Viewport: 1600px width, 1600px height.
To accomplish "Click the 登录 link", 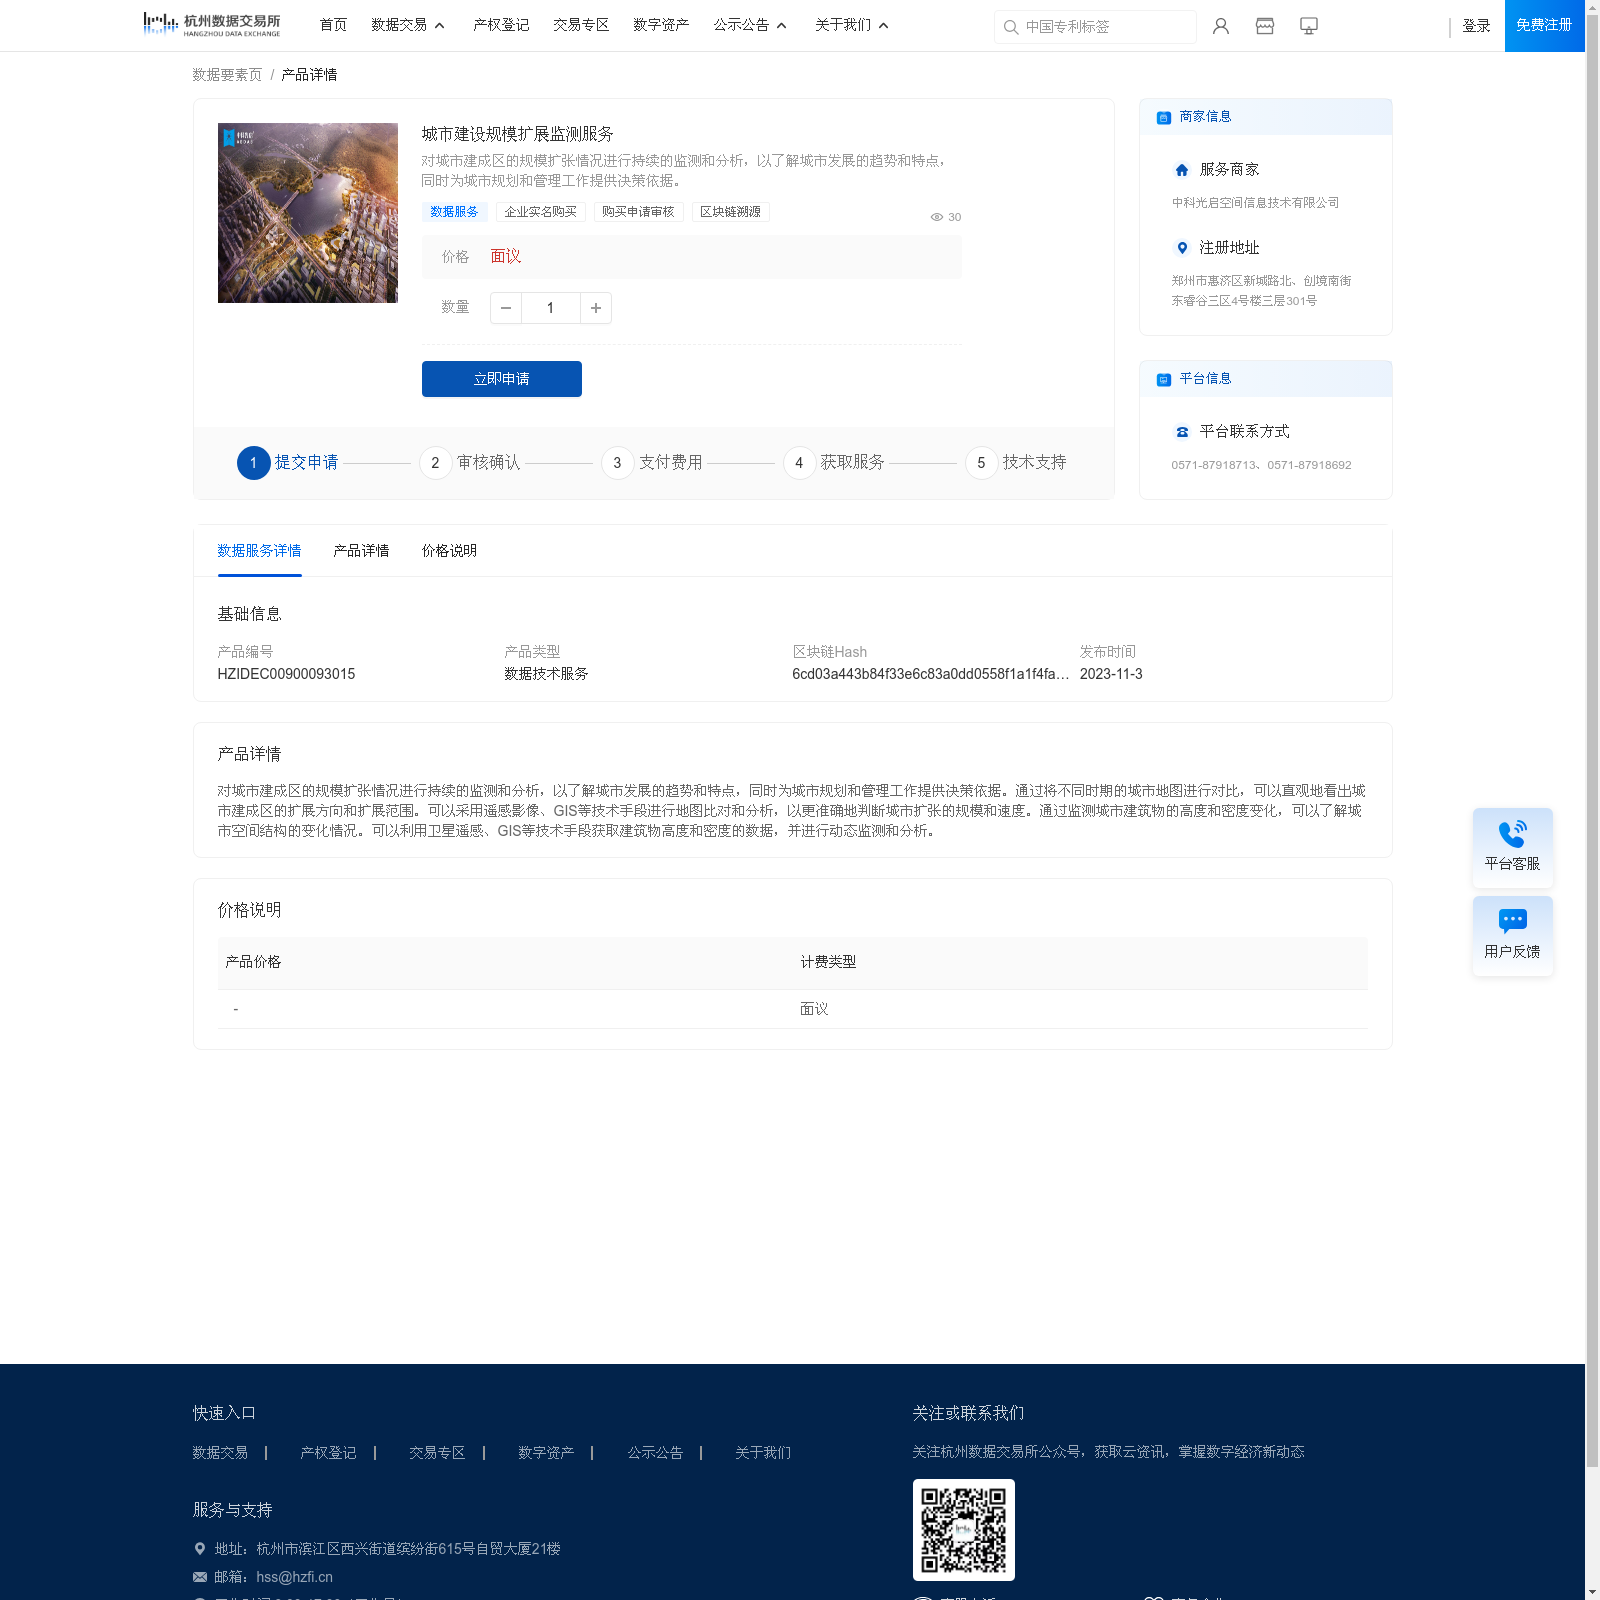I will [x=1476, y=26].
